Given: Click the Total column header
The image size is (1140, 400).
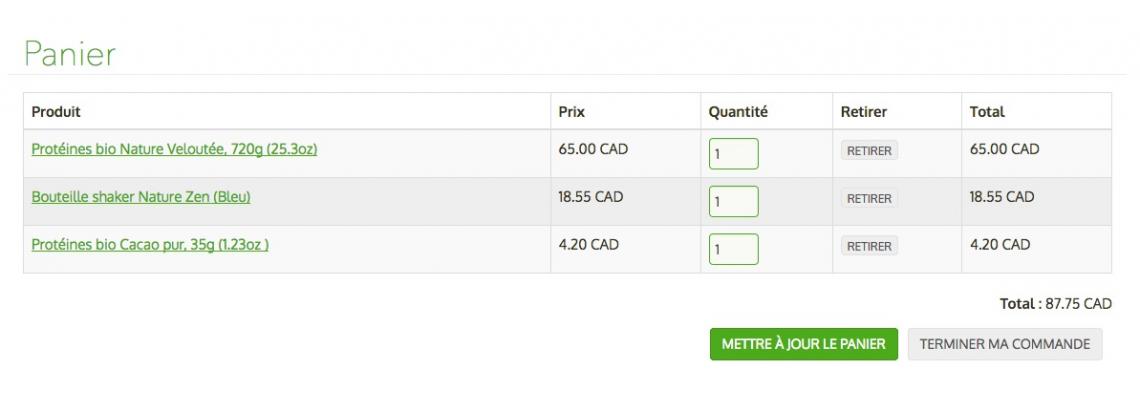Looking at the screenshot, I should (987, 112).
